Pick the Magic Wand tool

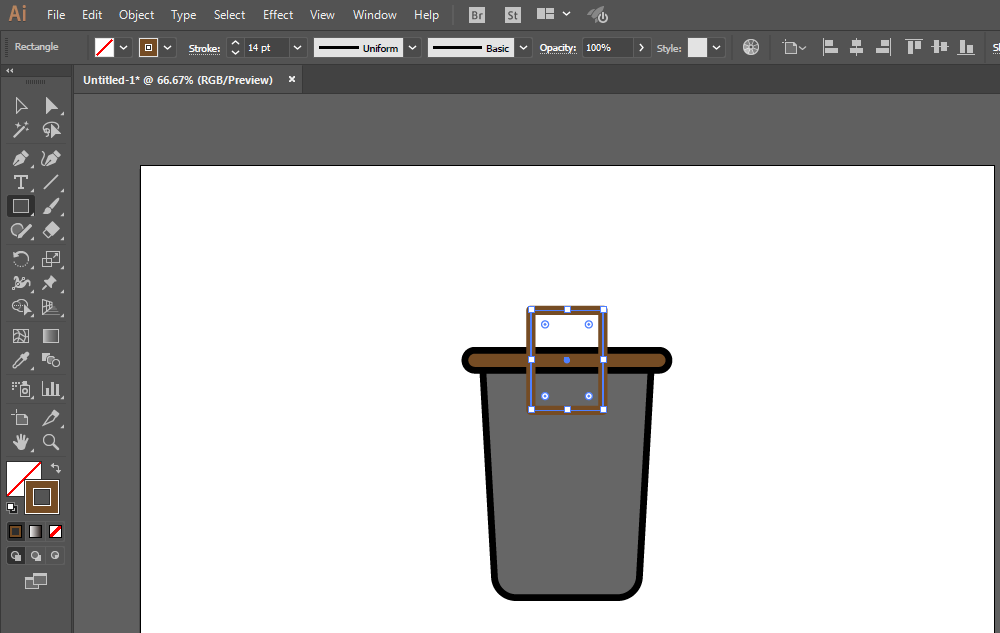point(20,130)
